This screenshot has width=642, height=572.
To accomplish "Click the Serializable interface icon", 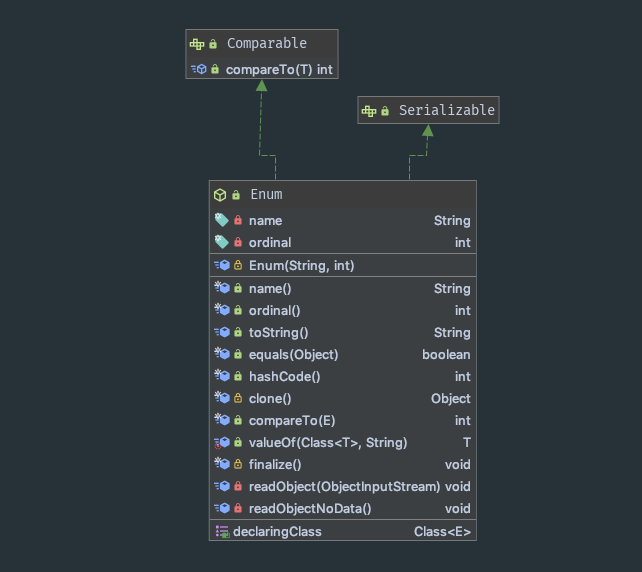I will tap(369, 111).
